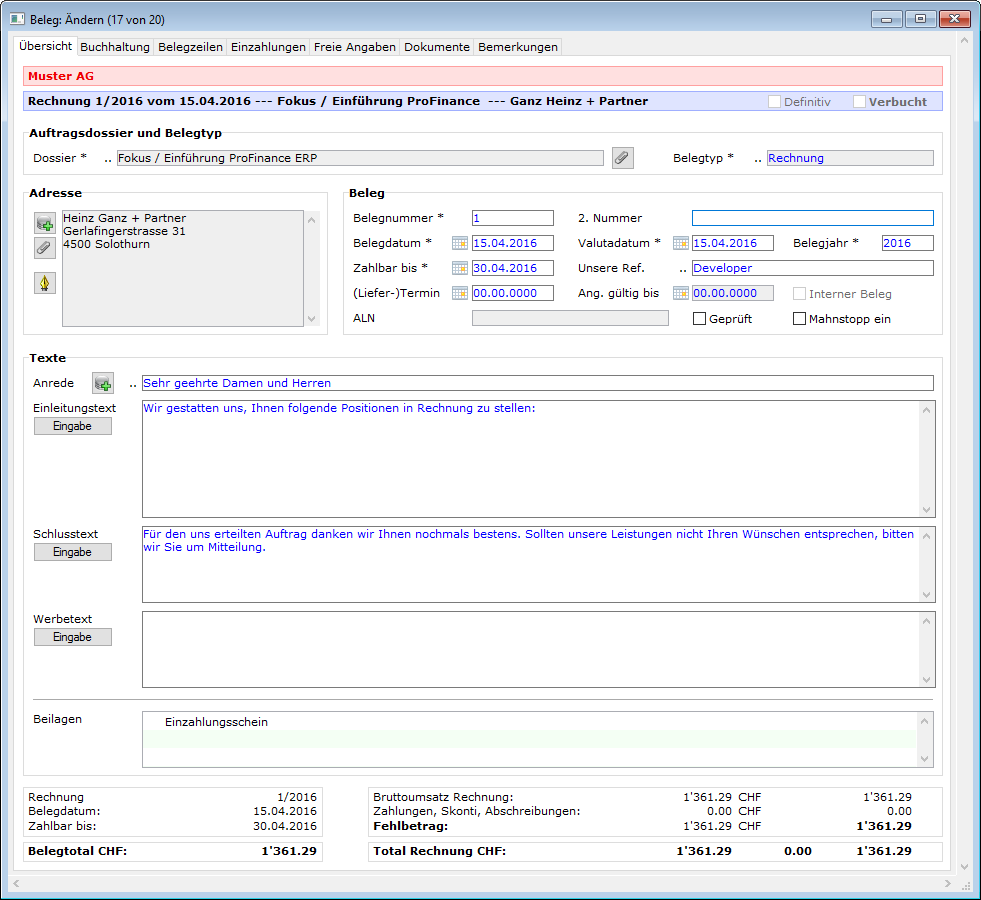Open the calendar picker for Zahlbar bis
The height and width of the screenshot is (900, 981).
pyautogui.click(x=460, y=268)
